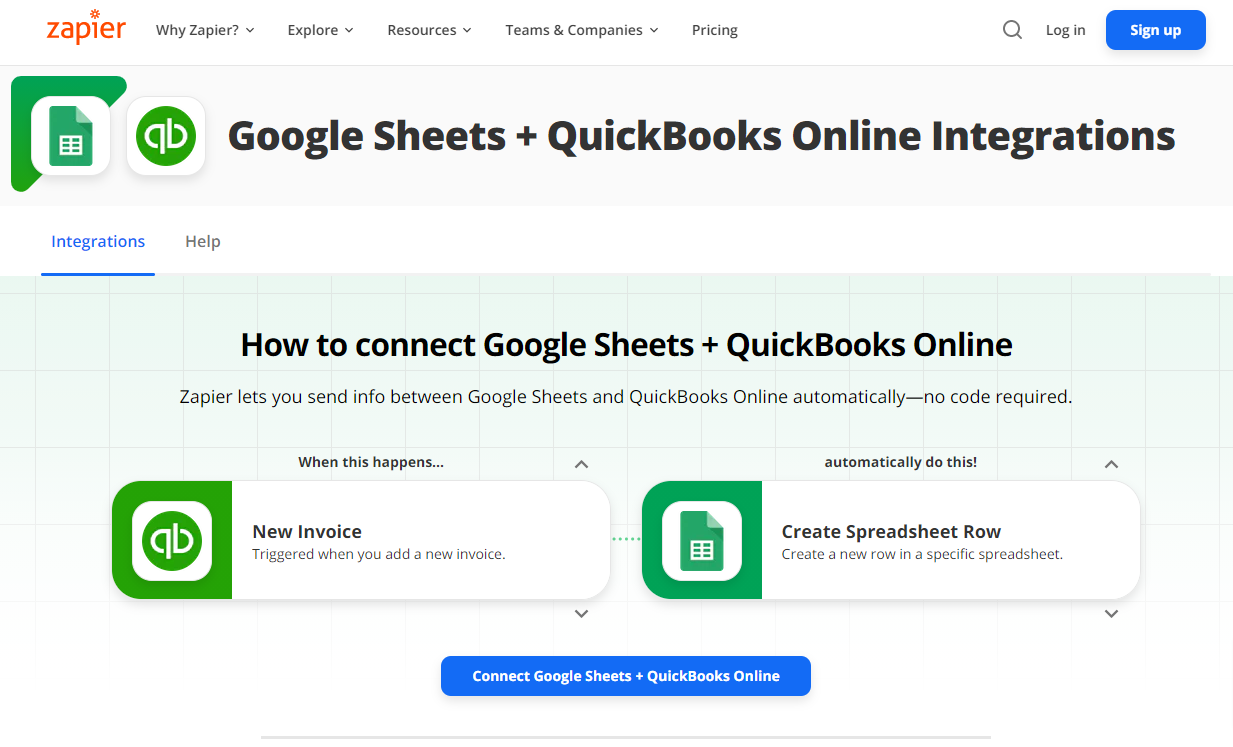Screen dimensions: 1233x747
Task: Expand the Teams & Companies menu
Action: pyautogui.click(x=582, y=30)
